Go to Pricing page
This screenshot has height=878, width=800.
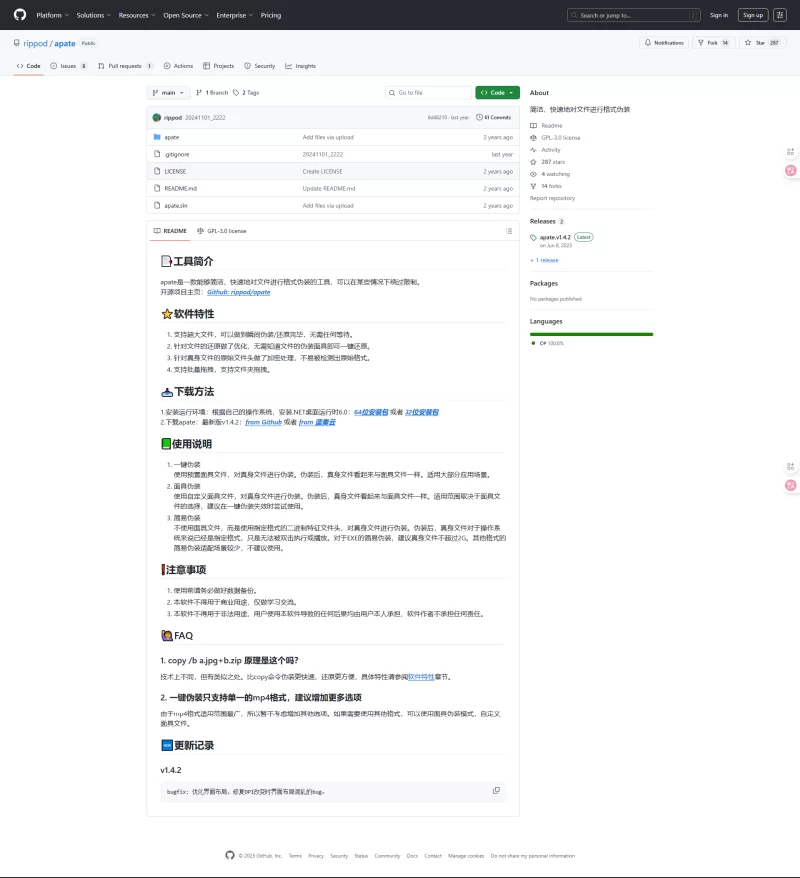point(271,15)
